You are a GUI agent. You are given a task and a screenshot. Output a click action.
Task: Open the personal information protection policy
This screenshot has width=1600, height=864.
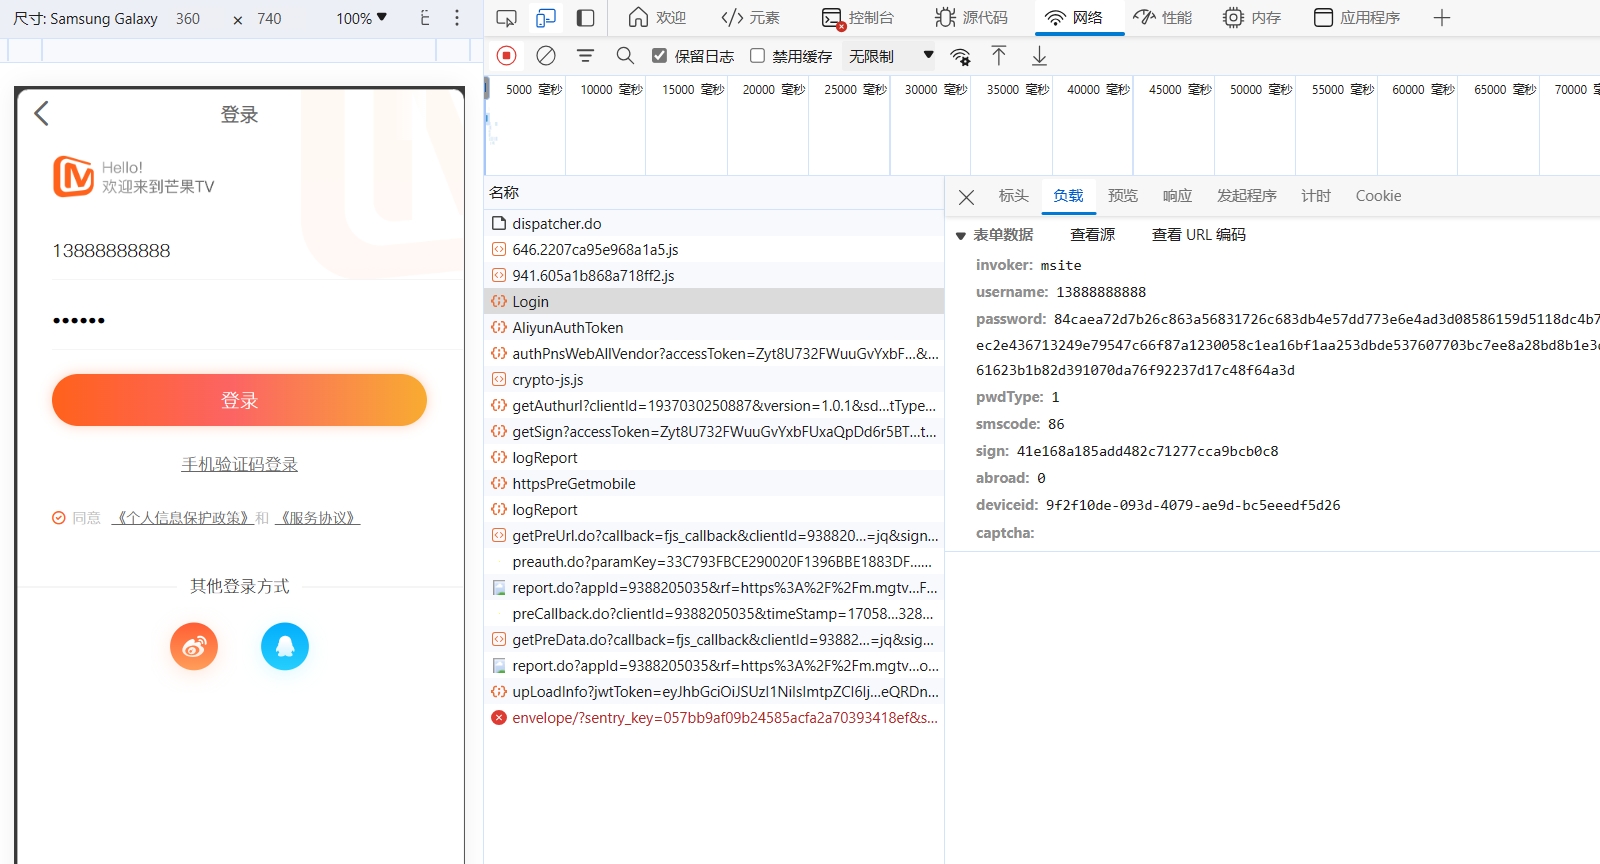point(182,518)
